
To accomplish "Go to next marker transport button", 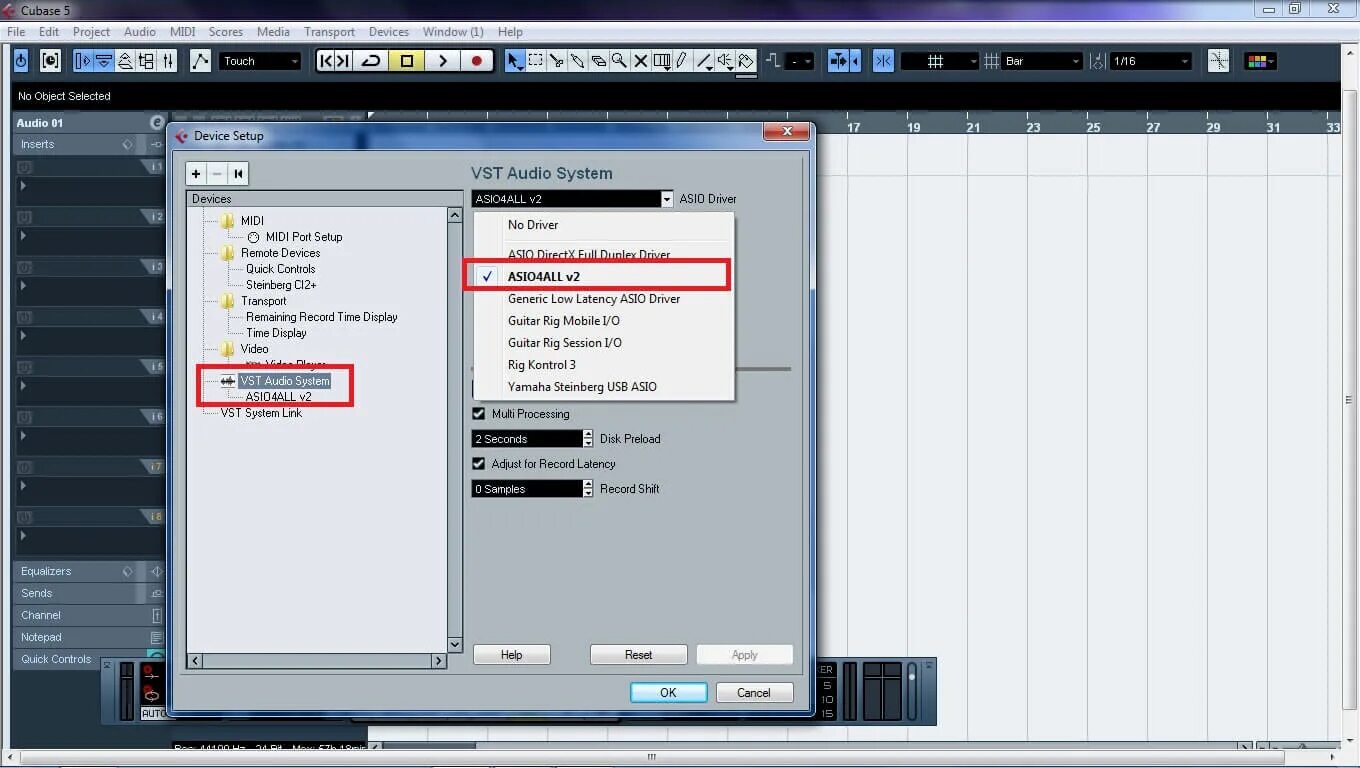I will click(x=343, y=61).
